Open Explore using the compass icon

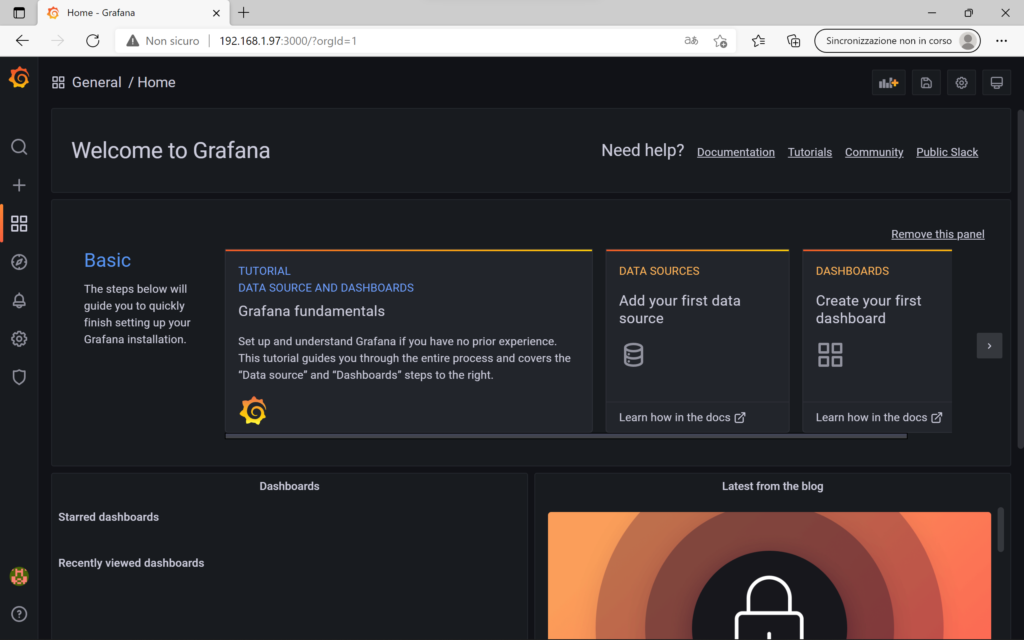pos(19,261)
